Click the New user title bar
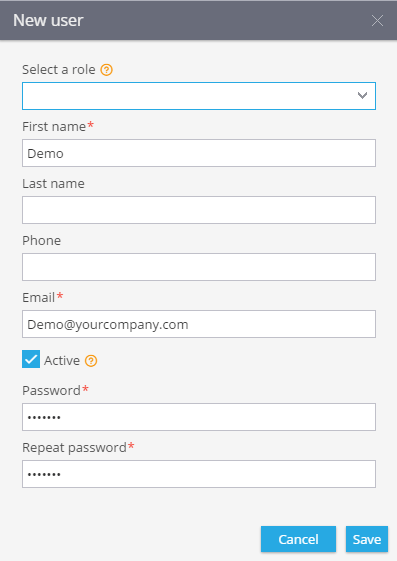The image size is (397, 561). (198, 20)
